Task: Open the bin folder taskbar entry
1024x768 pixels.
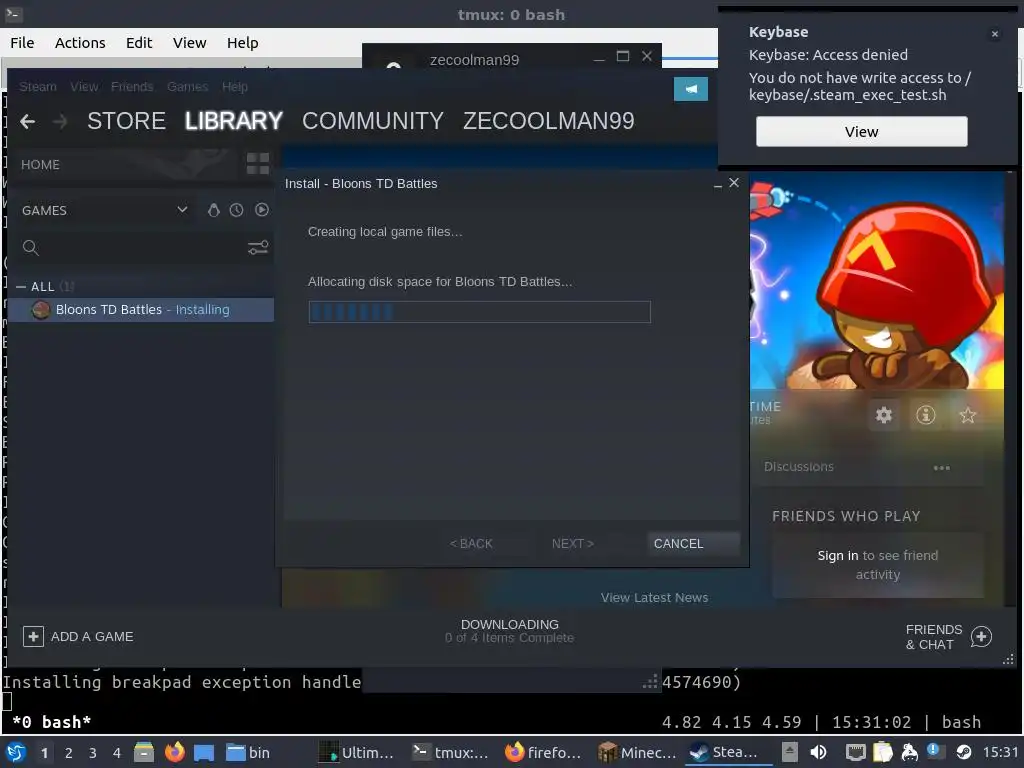Action: point(248,752)
